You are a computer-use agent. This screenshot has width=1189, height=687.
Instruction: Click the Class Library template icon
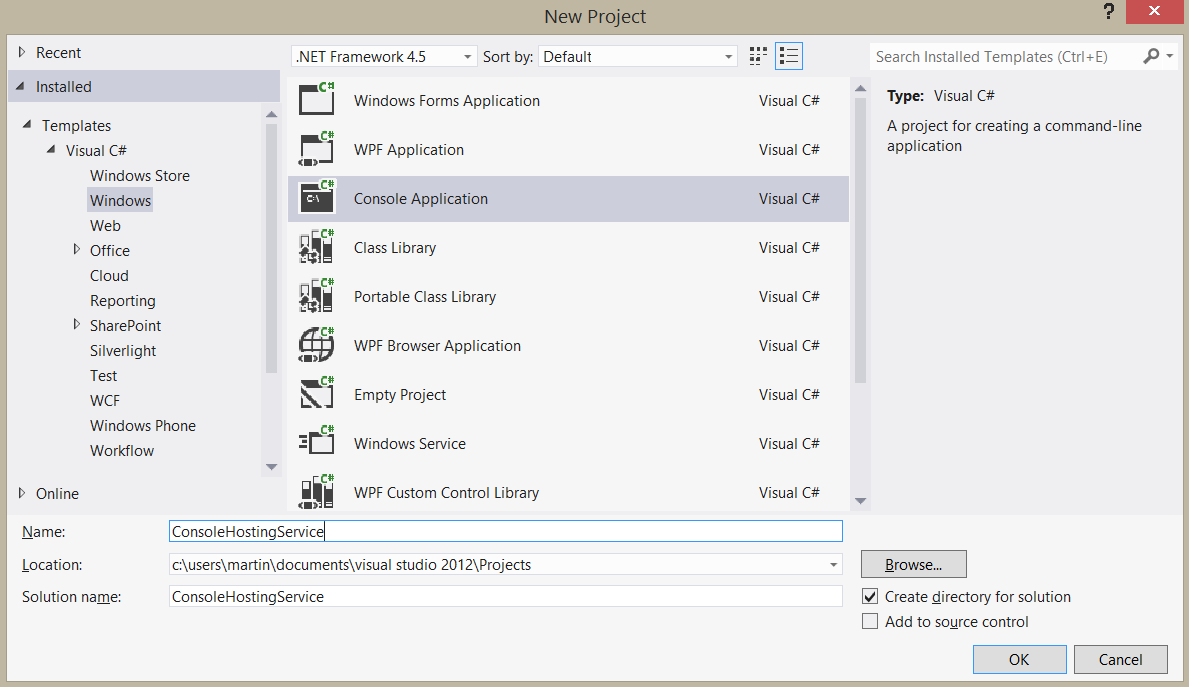[316, 246]
